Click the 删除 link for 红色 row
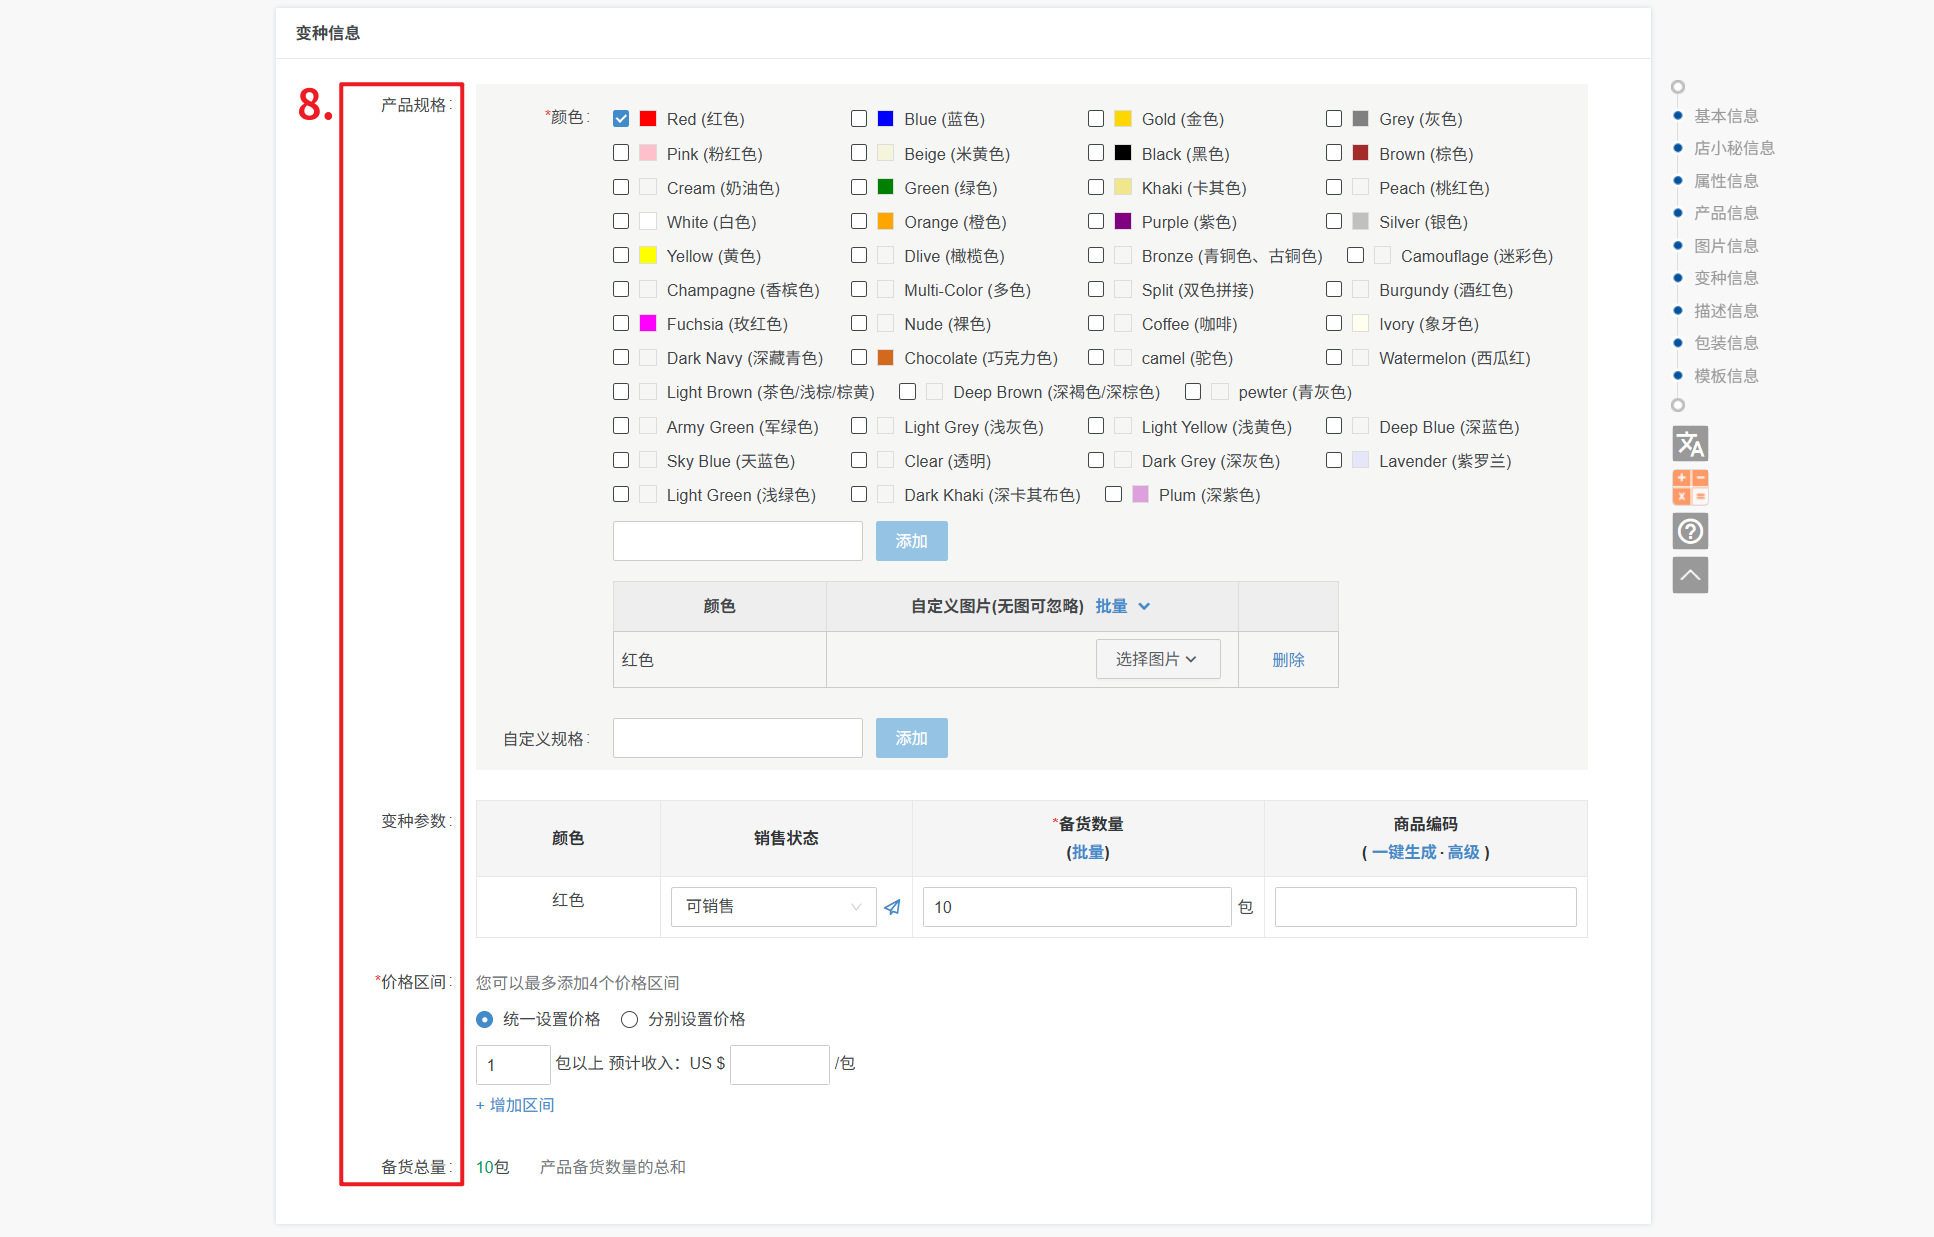This screenshot has width=1934, height=1237. click(x=1288, y=660)
